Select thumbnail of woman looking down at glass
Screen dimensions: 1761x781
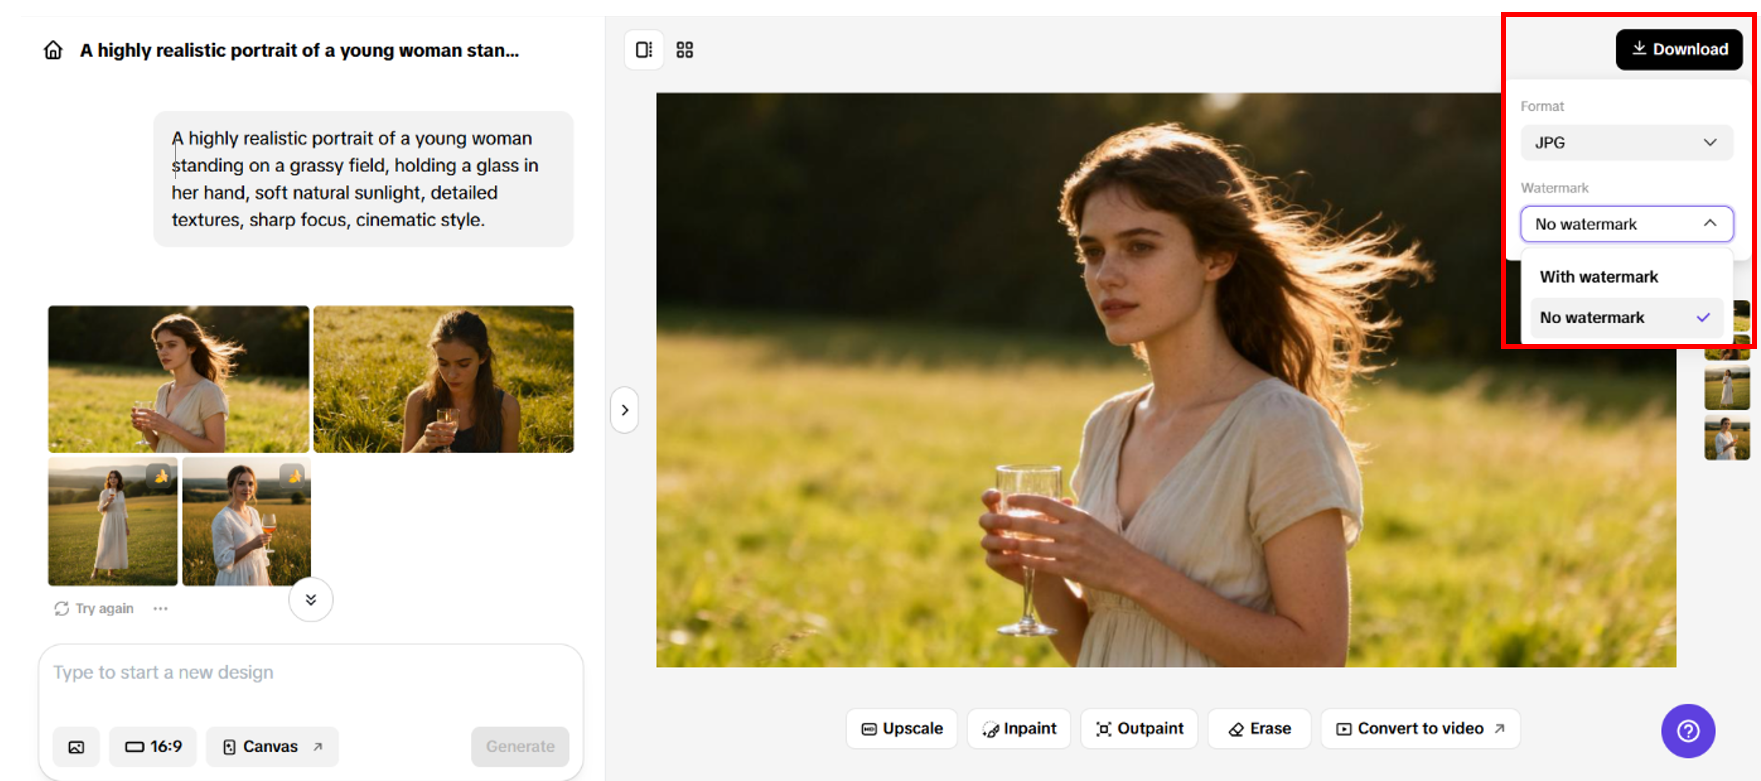click(x=443, y=379)
